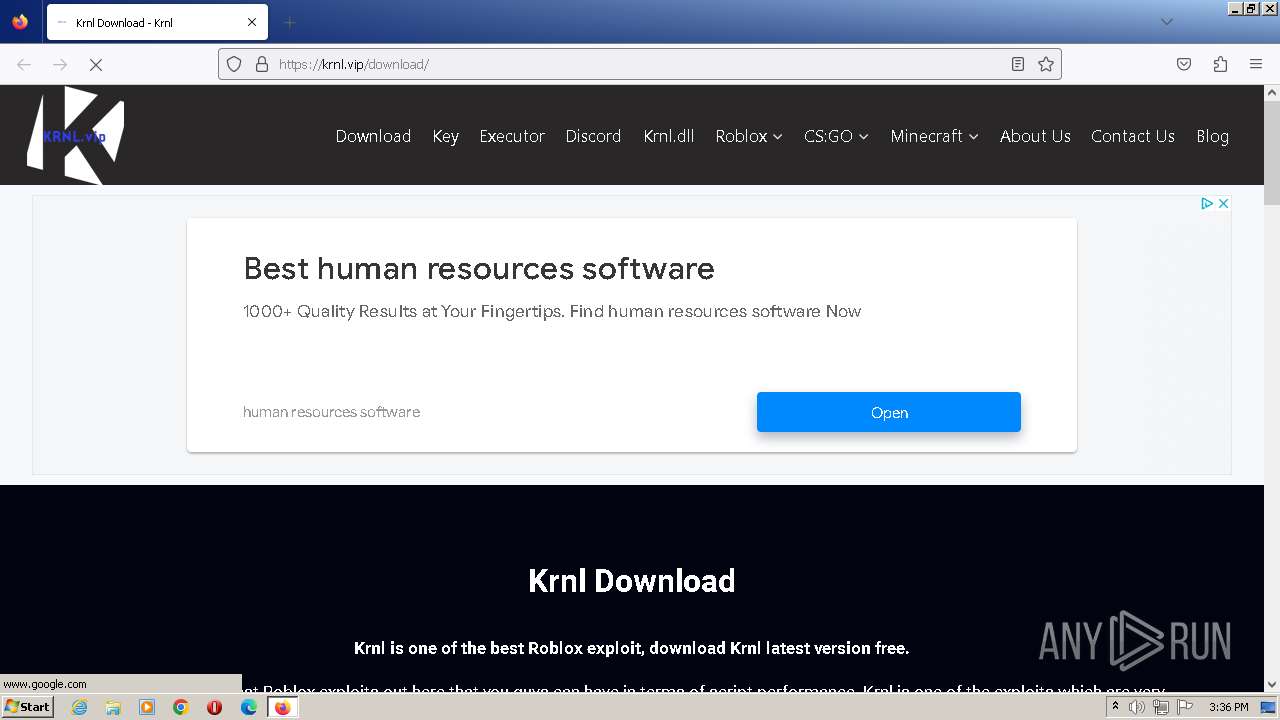This screenshot has height=720, width=1280.
Task: Open media player taskbar icon
Action: [147, 707]
